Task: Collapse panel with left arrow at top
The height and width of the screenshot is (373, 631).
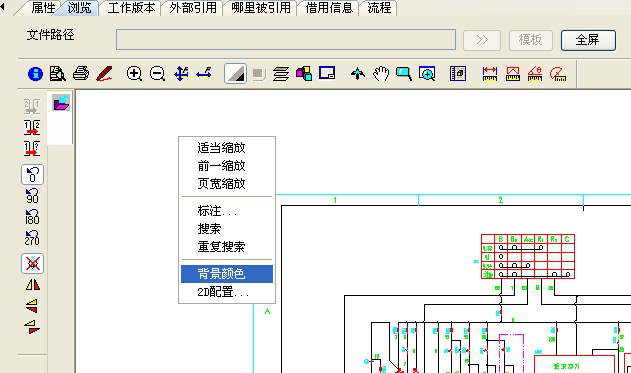Action: (x=3, y=7)
